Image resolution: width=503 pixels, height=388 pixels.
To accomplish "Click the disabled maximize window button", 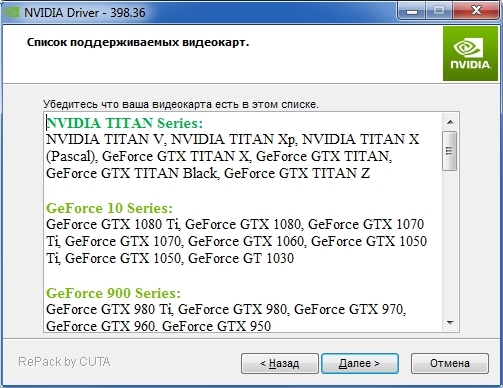I will [439, 12].
